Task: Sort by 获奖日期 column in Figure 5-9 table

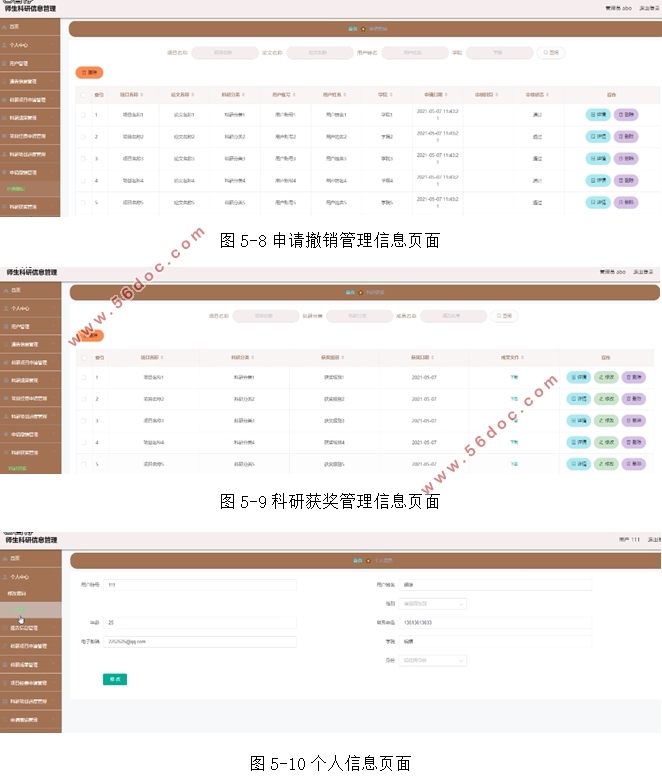Action: [432, 358]
